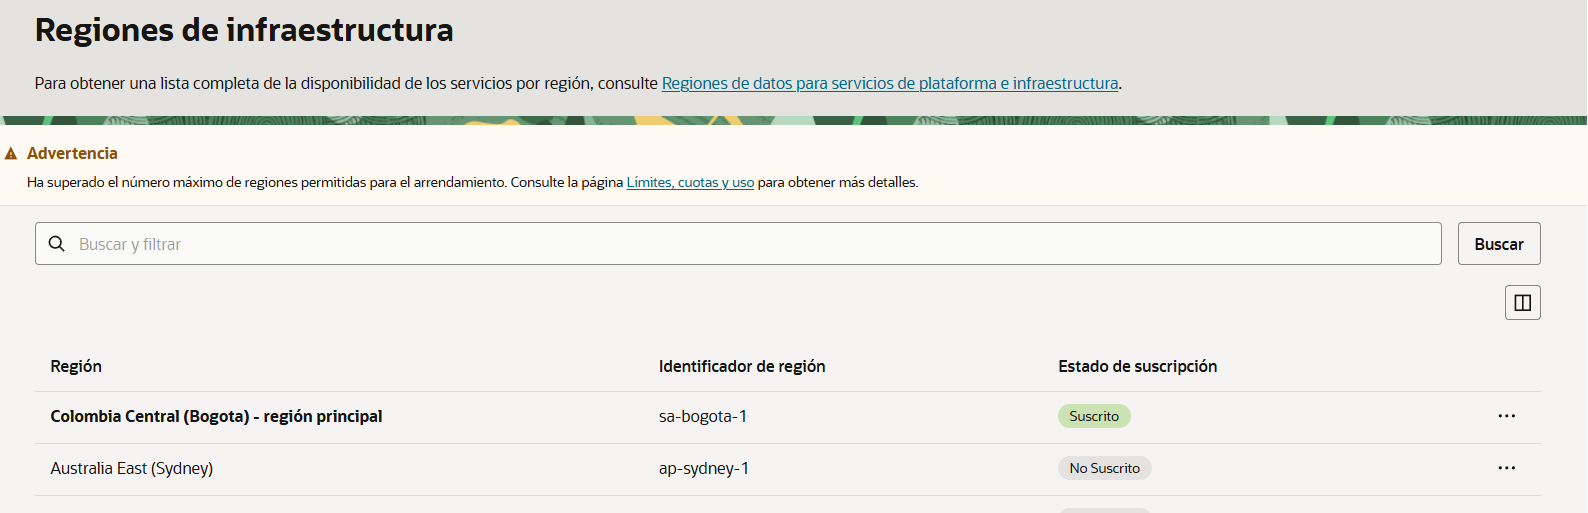Click the No Suscrito status badge

[x=1104, y=468]
